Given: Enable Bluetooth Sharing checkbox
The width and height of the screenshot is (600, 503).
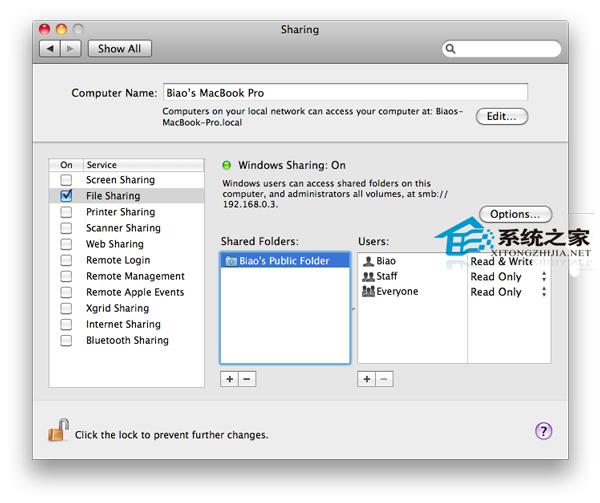Looking at the screenshot, I should click(66, 340).
